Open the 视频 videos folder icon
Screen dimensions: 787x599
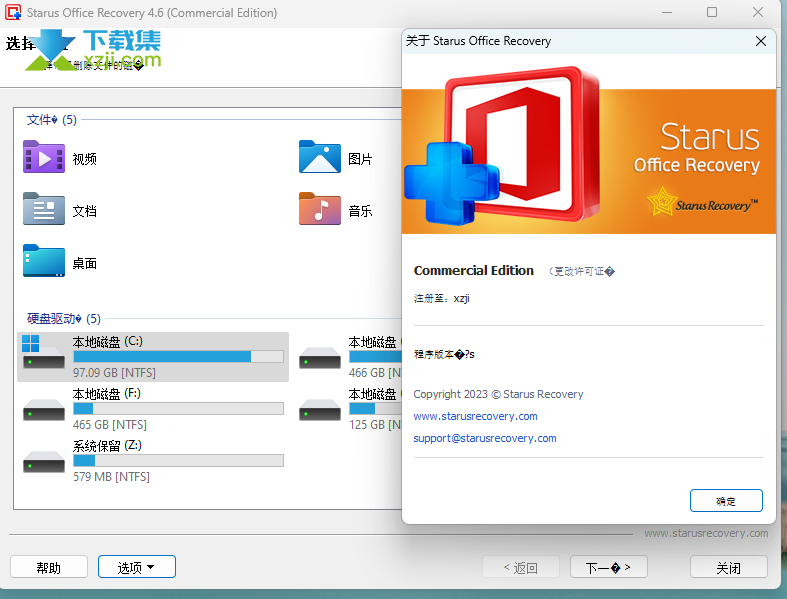[x=44, y=157]
